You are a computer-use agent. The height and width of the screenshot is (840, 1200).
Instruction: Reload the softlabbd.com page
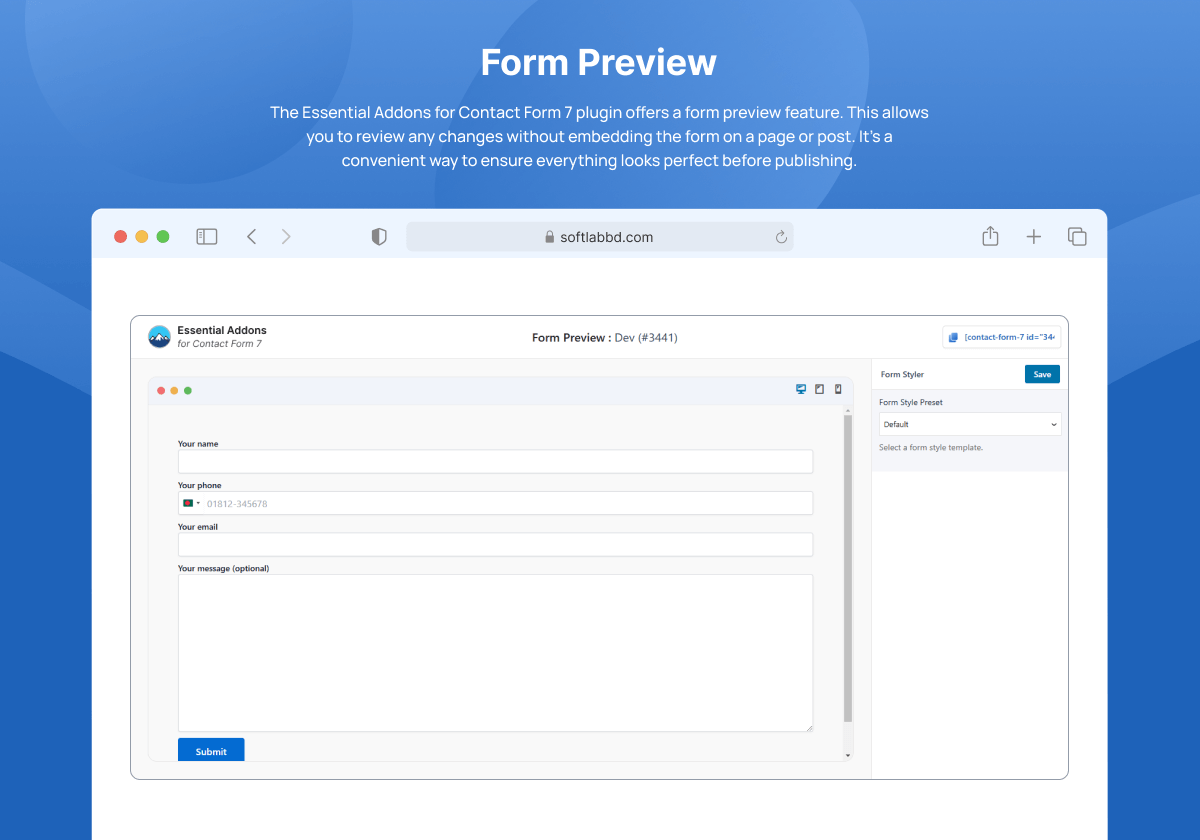(x=781, y=237)
